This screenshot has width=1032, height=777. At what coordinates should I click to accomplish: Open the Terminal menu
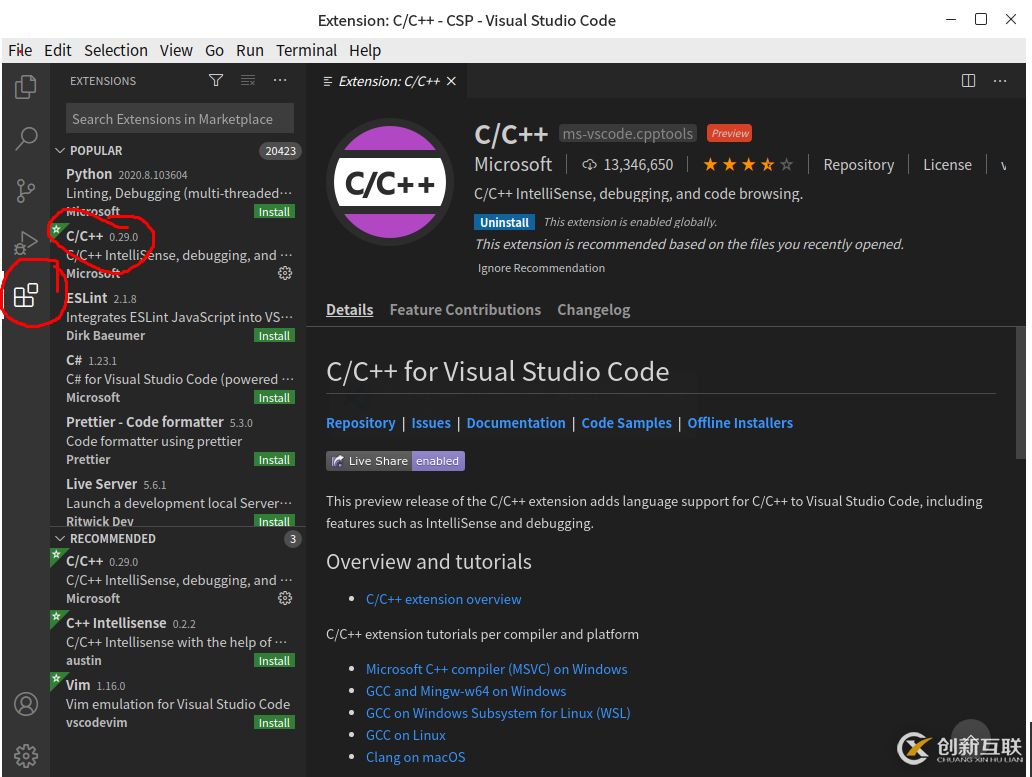pos(307,51)
